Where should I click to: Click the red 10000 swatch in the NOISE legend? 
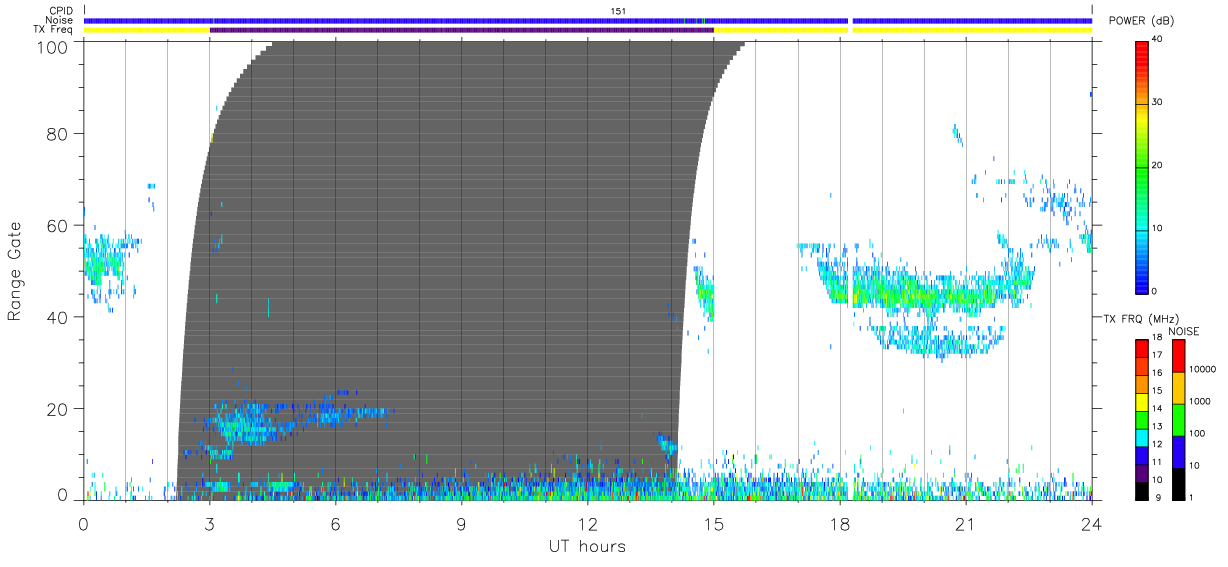pyautogui.click(x=1179, y=356)
